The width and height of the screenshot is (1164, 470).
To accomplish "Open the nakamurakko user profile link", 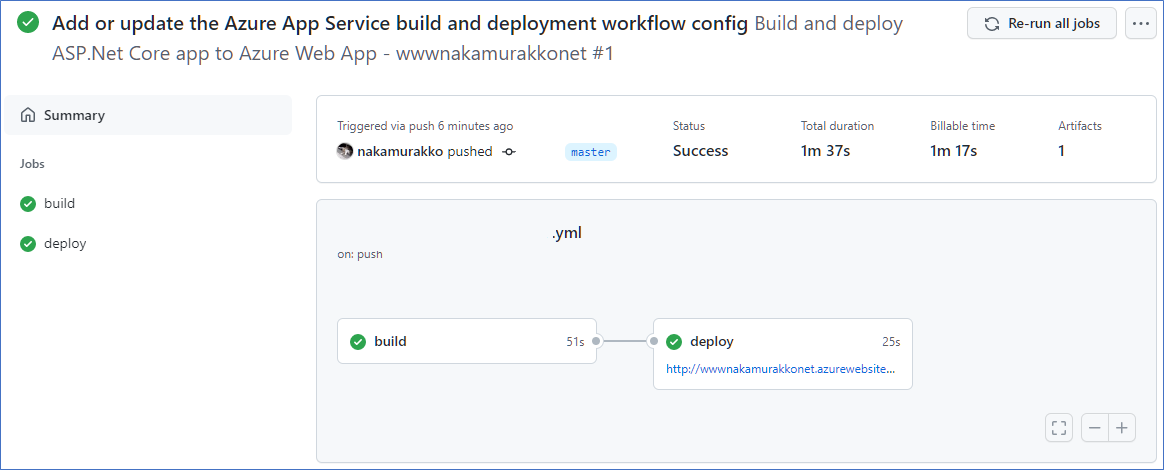I will (400, 151).
